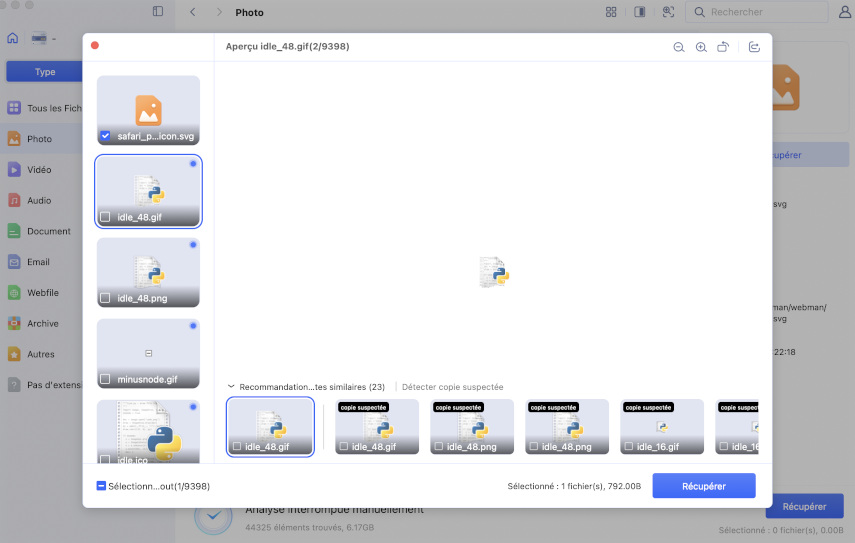Check the idle_16.gif recommendation checkbox
The image size is (855, 543).
pyautogui.click(x=629, y=447)
